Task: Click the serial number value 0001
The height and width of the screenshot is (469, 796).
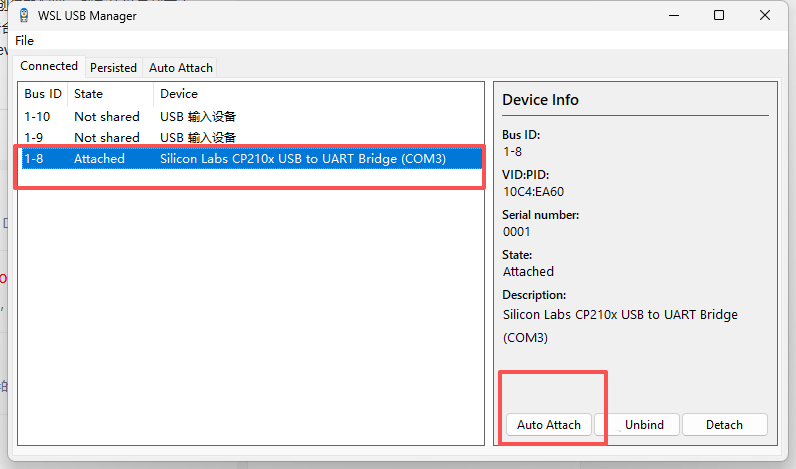Action: pyautogui.click(x=516, y=232)
